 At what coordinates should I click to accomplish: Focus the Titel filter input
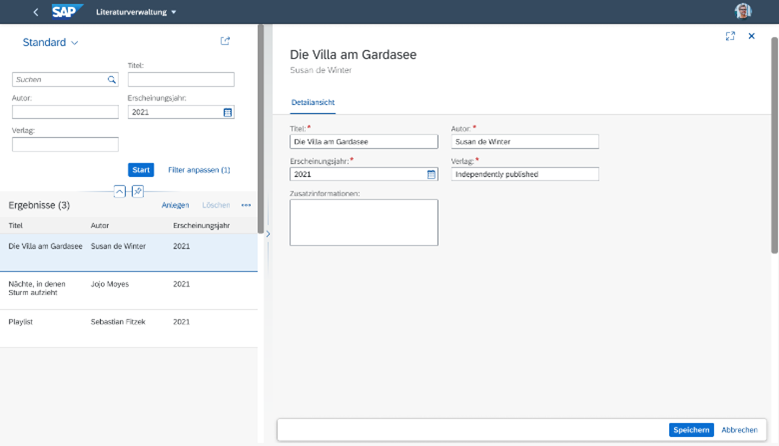(181, 79)
